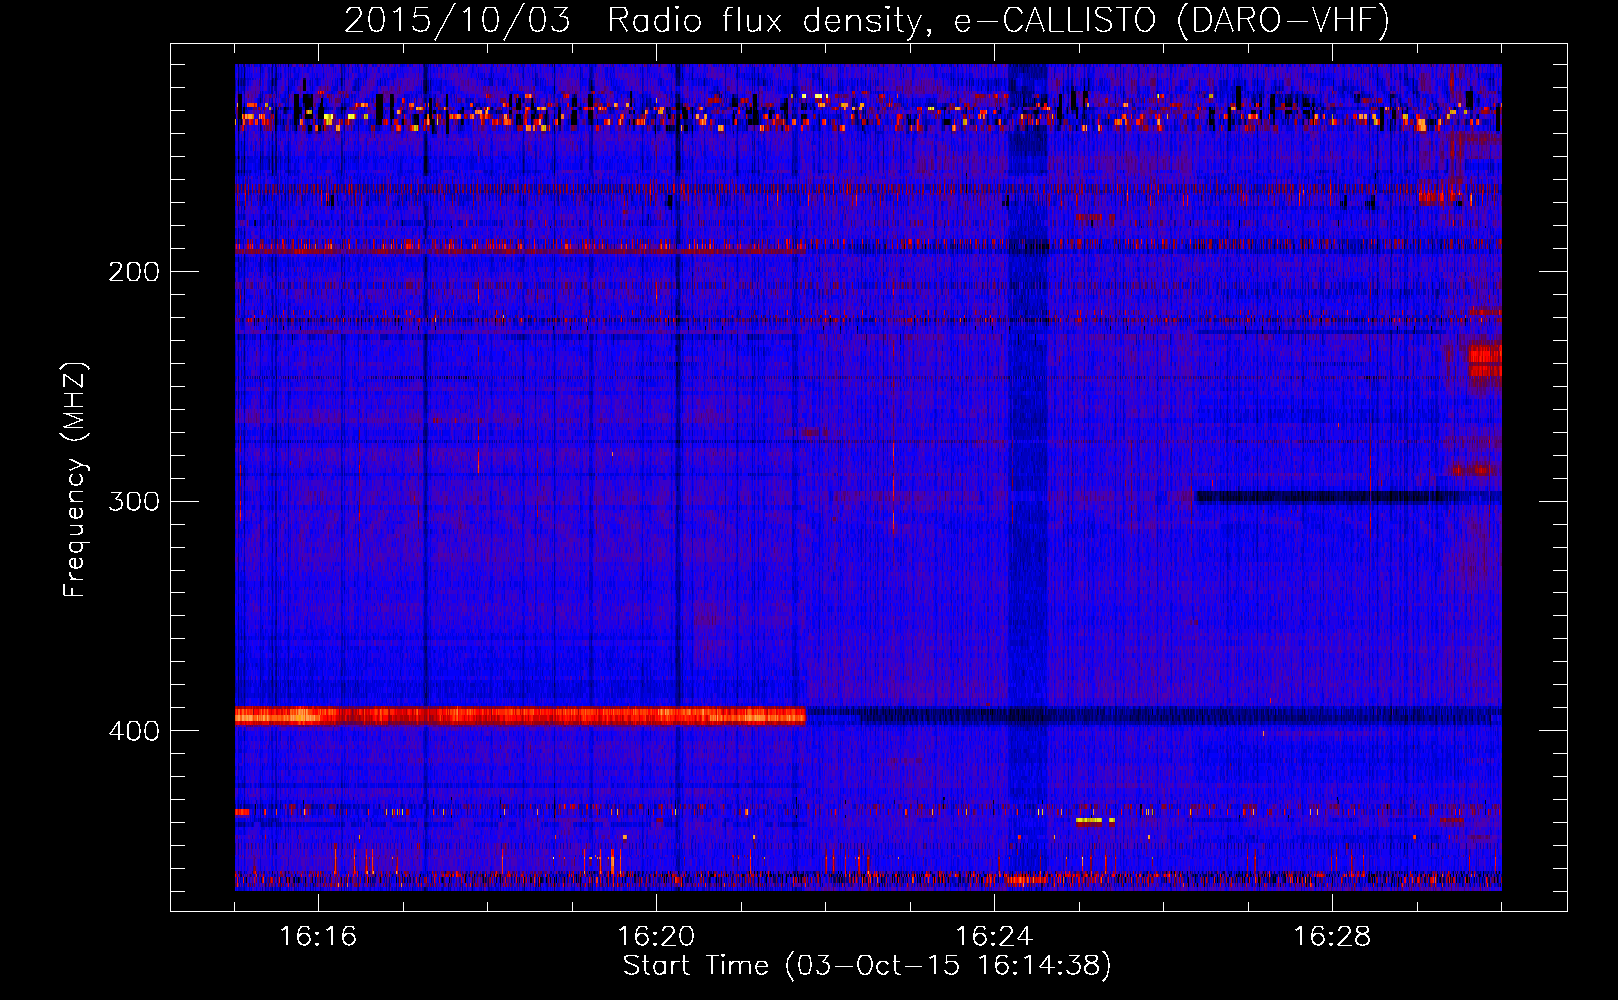Click the plot title "Radio flux density, e-CALLISTO (DARO-VHF)"
The width and height of the screenshot is (1618, 1000).
point(997,21)
